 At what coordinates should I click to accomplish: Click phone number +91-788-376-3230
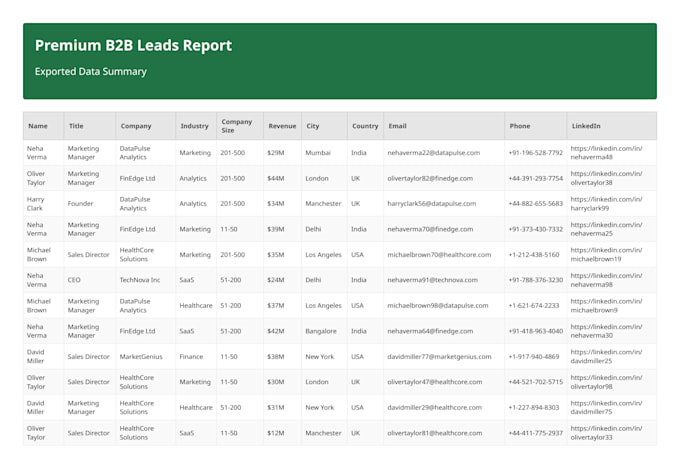[x=536, y=280]
